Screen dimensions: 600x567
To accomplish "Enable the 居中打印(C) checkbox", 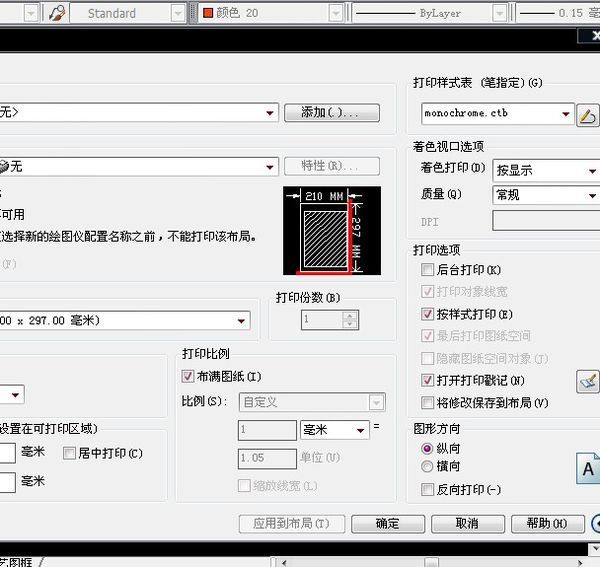I will pyautogui.click(x=69, y=453).
